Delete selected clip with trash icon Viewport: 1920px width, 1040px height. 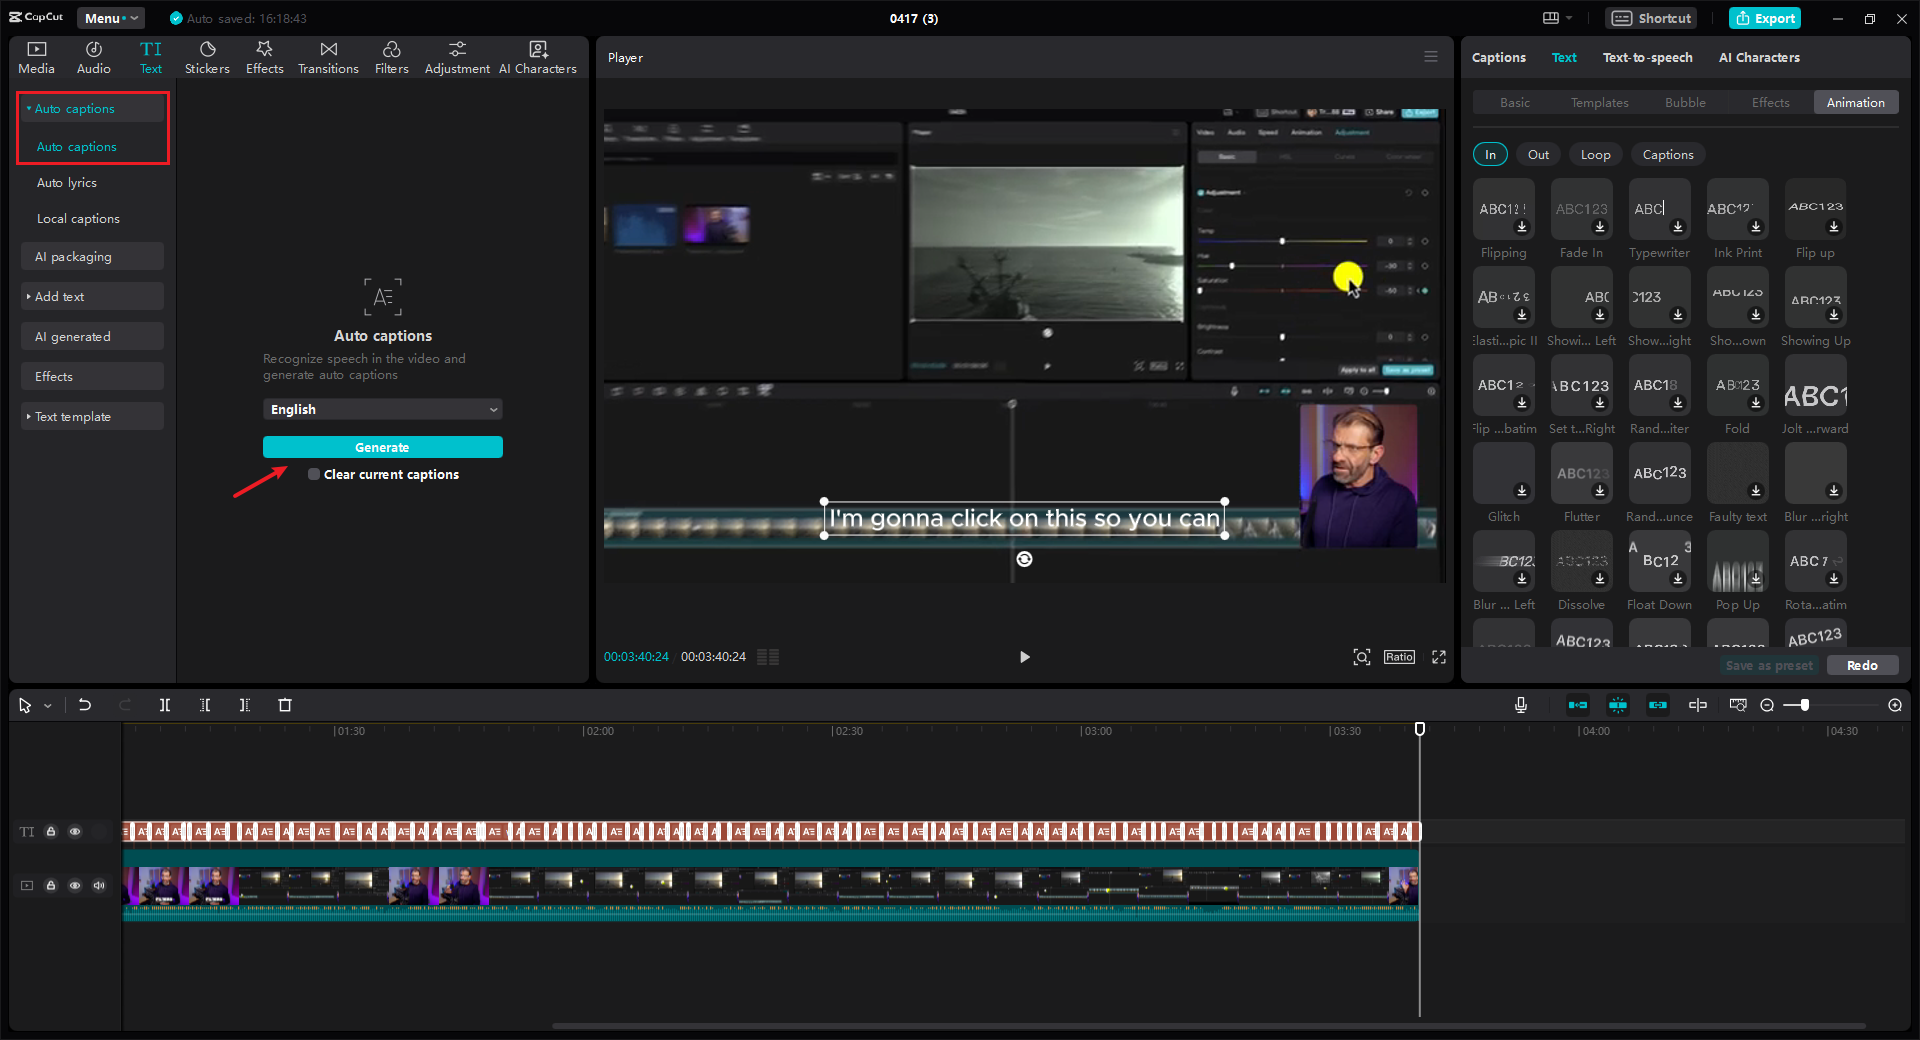click(285, 705)
